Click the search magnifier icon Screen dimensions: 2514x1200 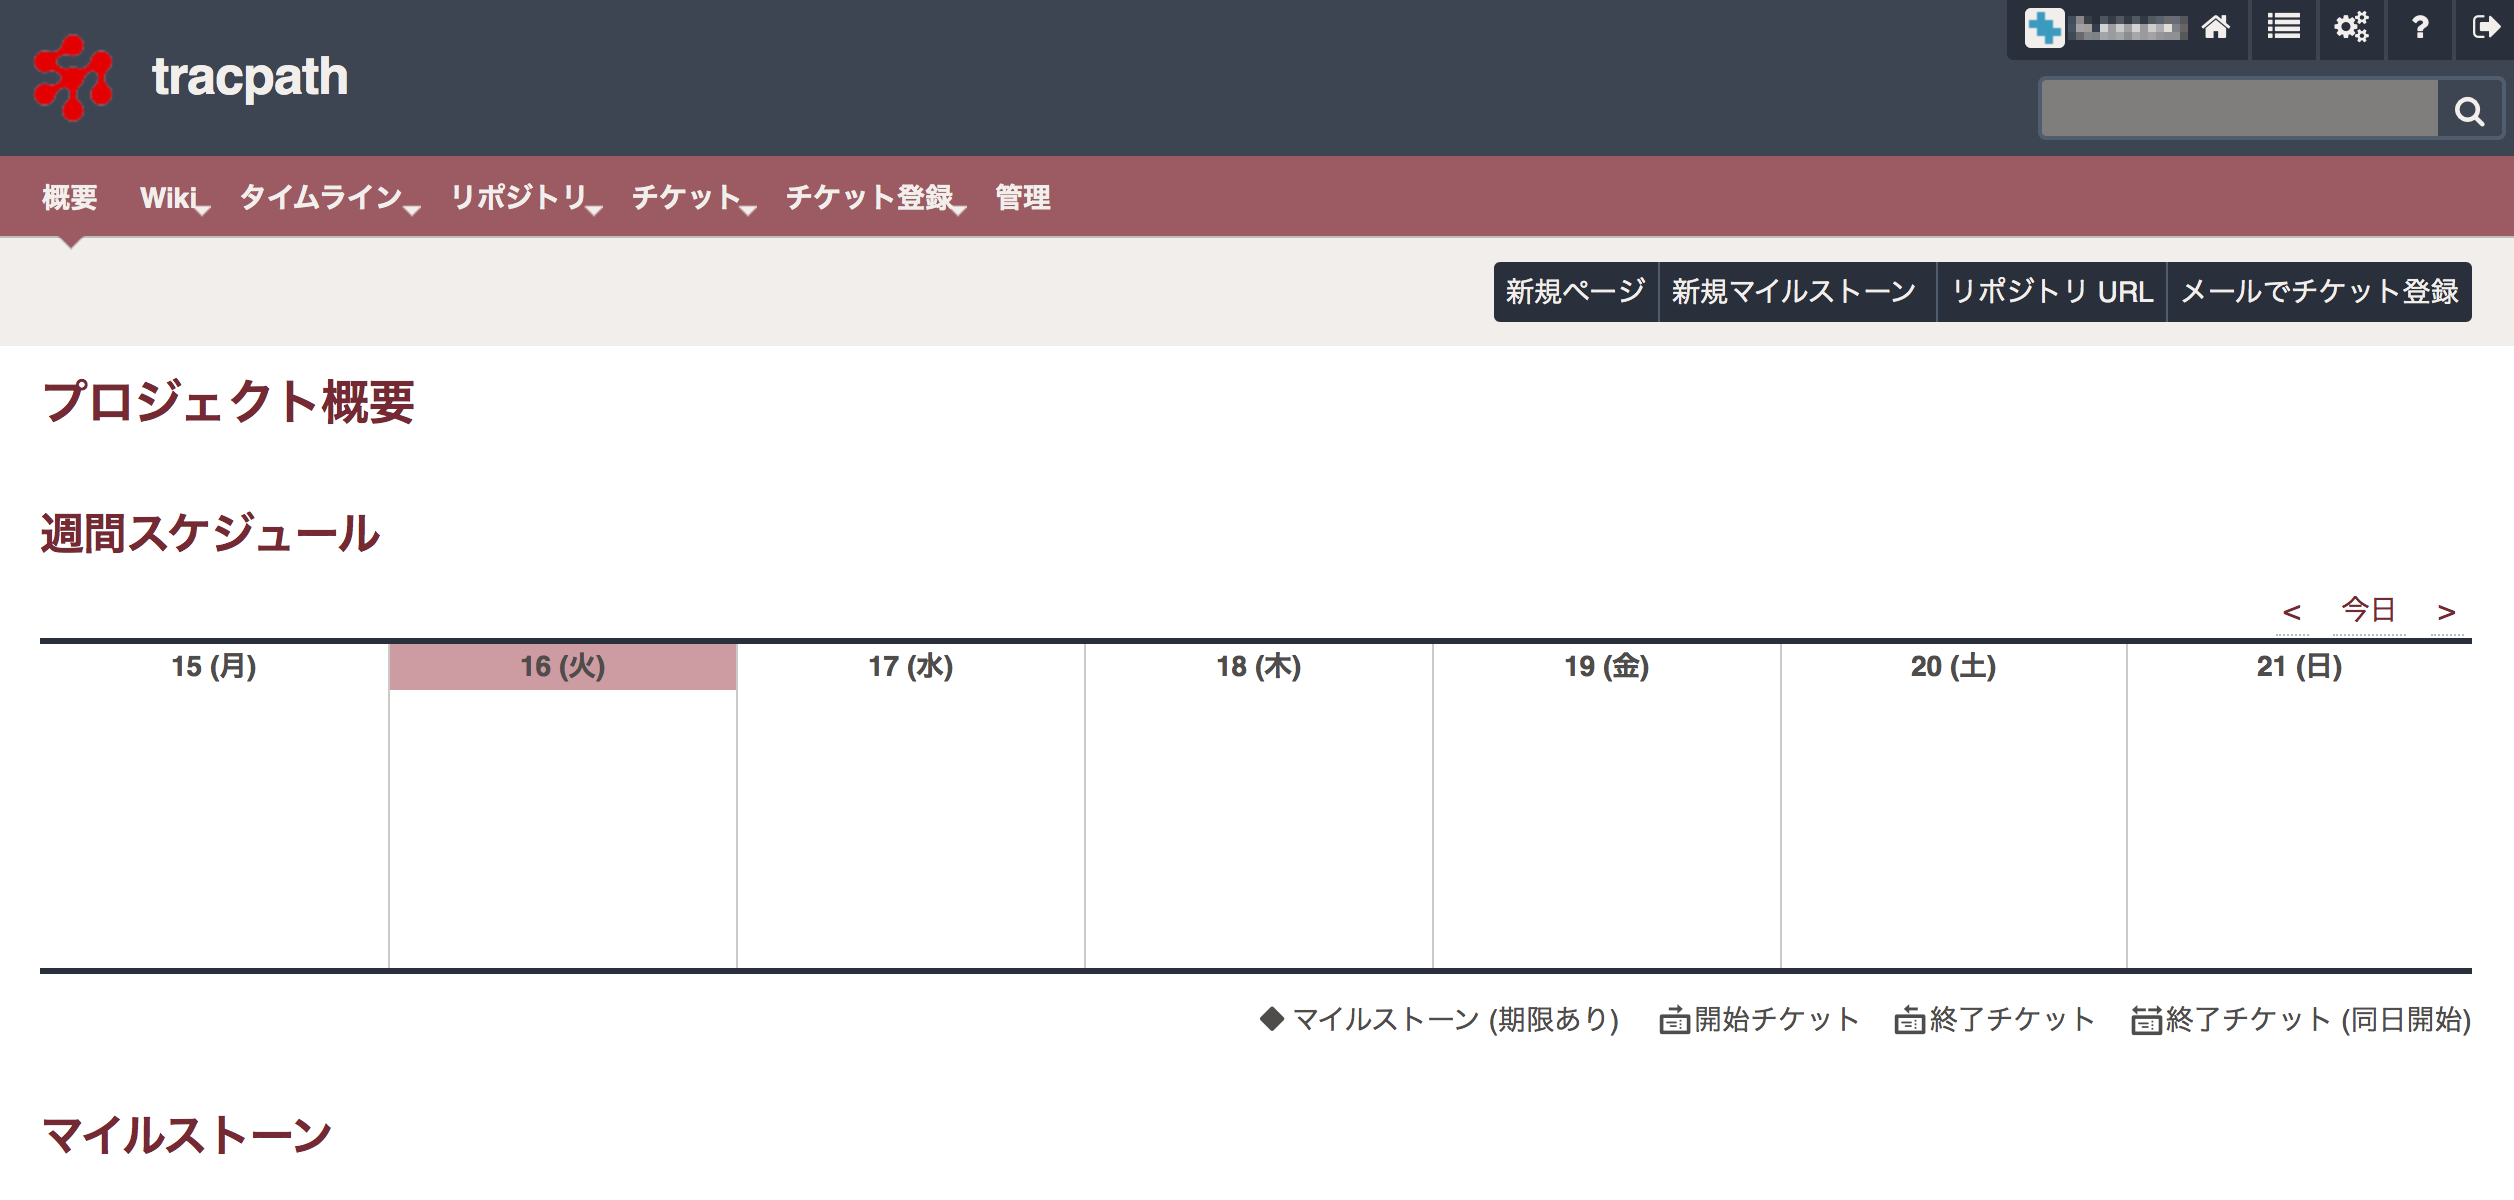[x=2471, y=110]
